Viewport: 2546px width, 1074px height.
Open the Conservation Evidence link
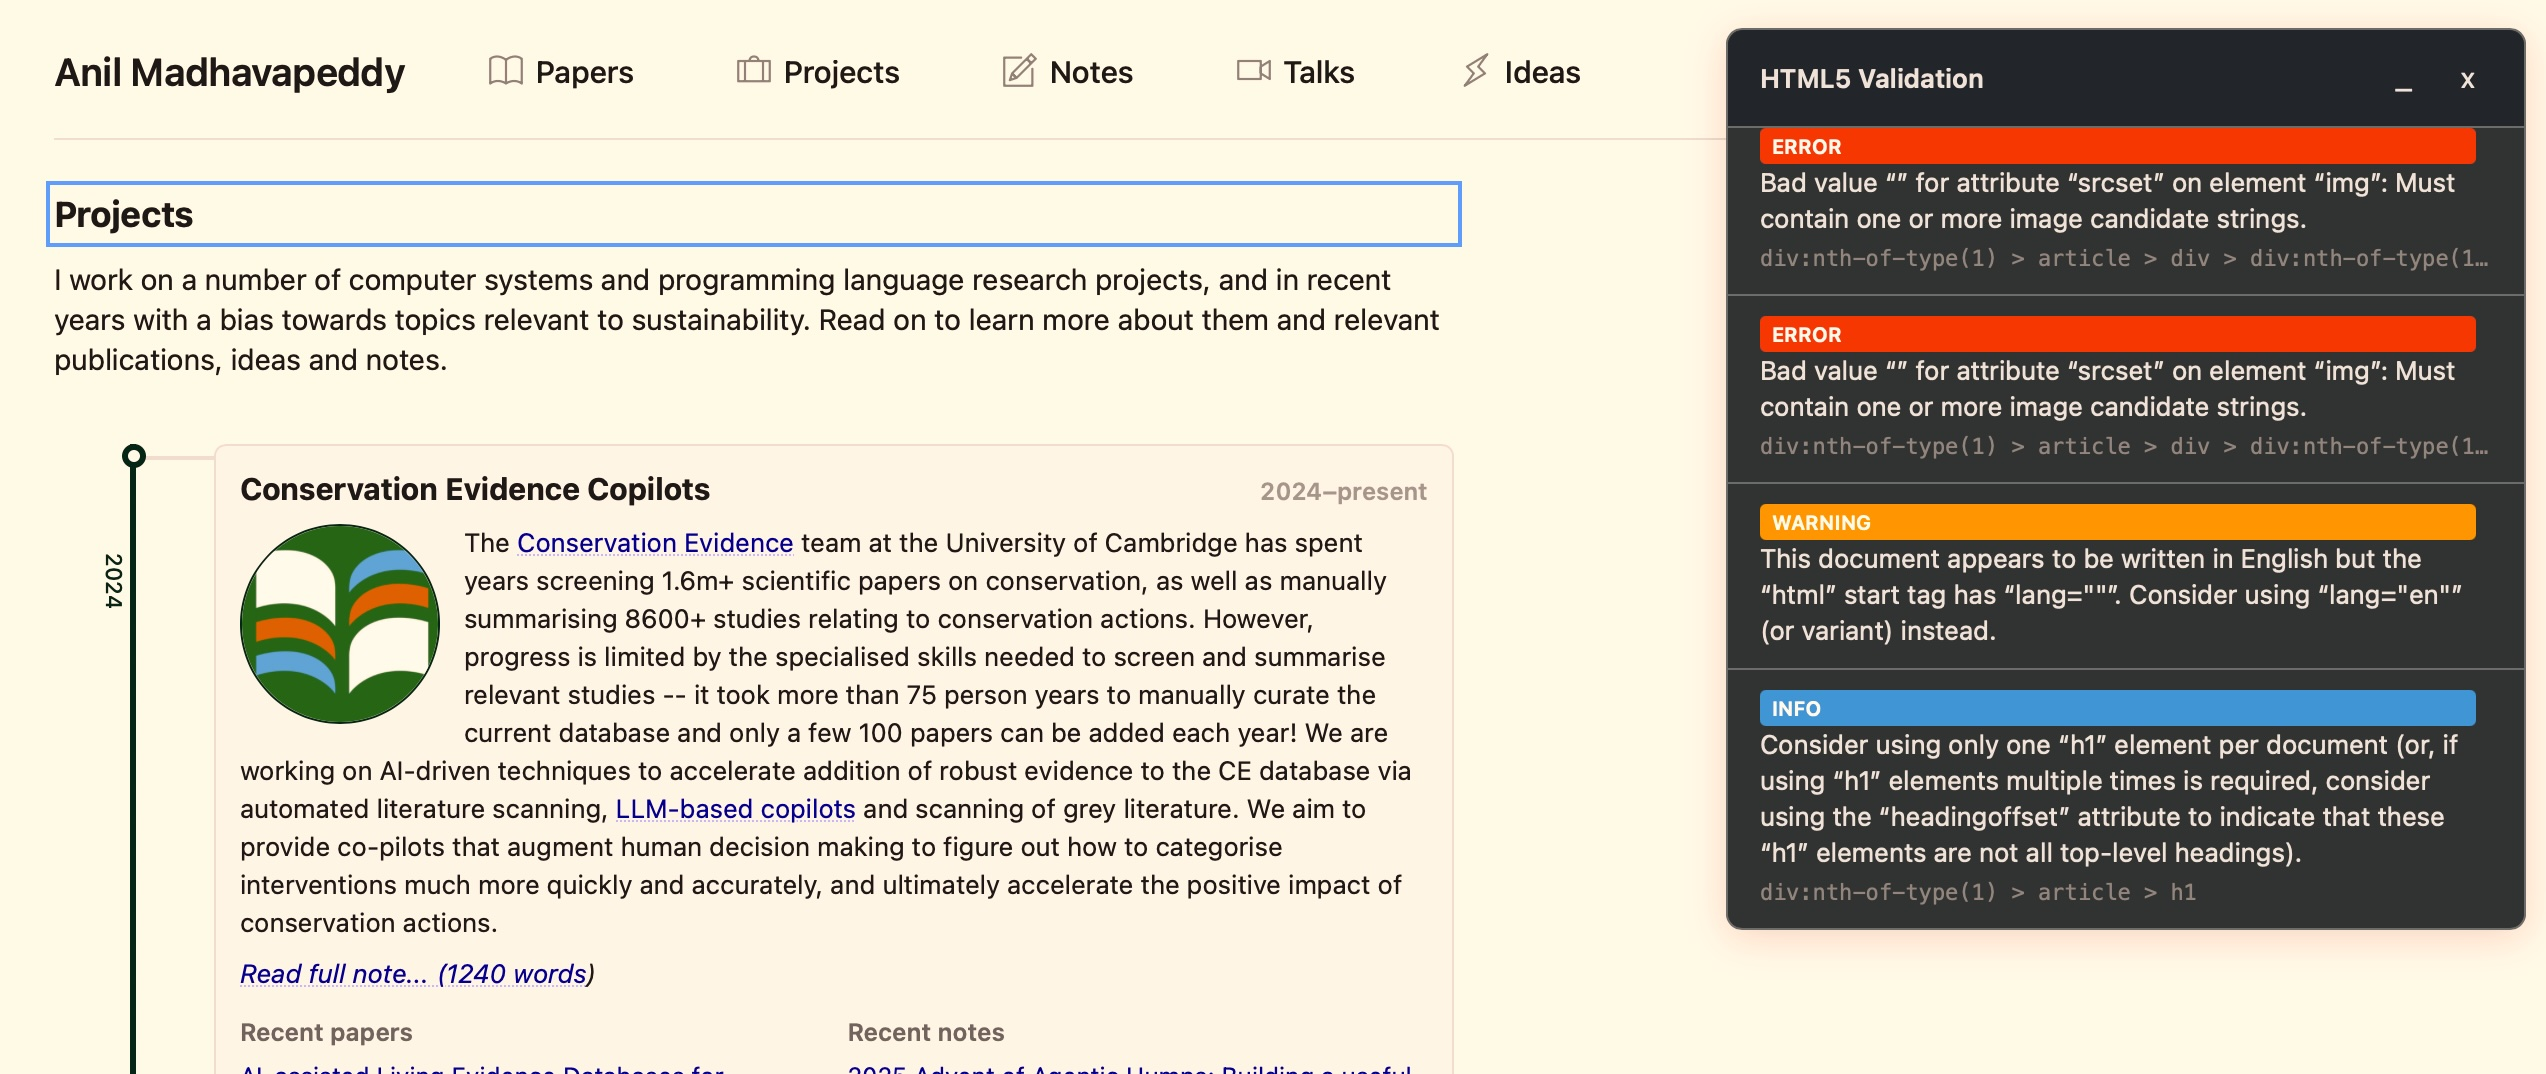click(x=654, y=543)
